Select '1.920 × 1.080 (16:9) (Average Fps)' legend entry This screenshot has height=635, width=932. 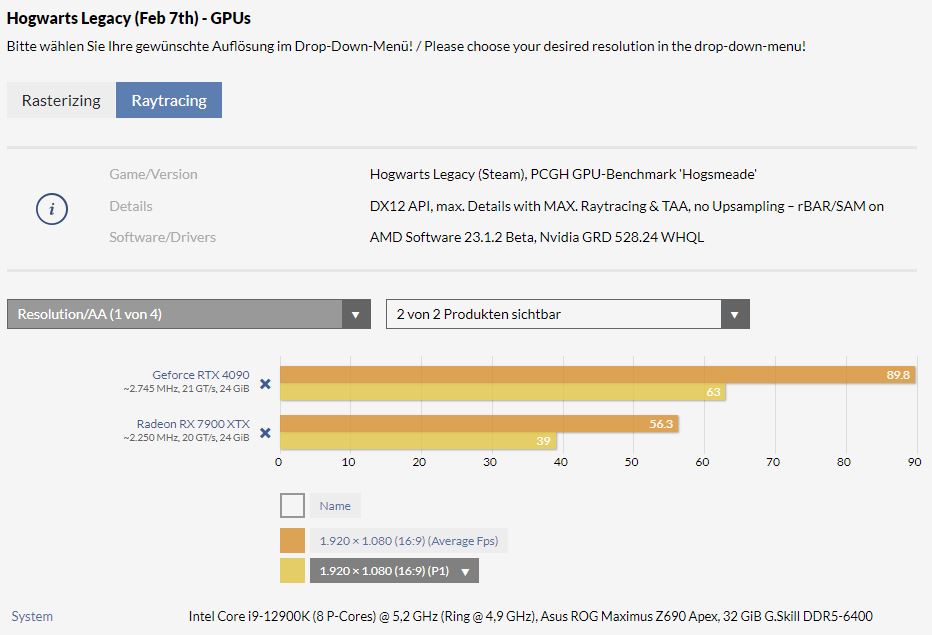pos(408,540)
